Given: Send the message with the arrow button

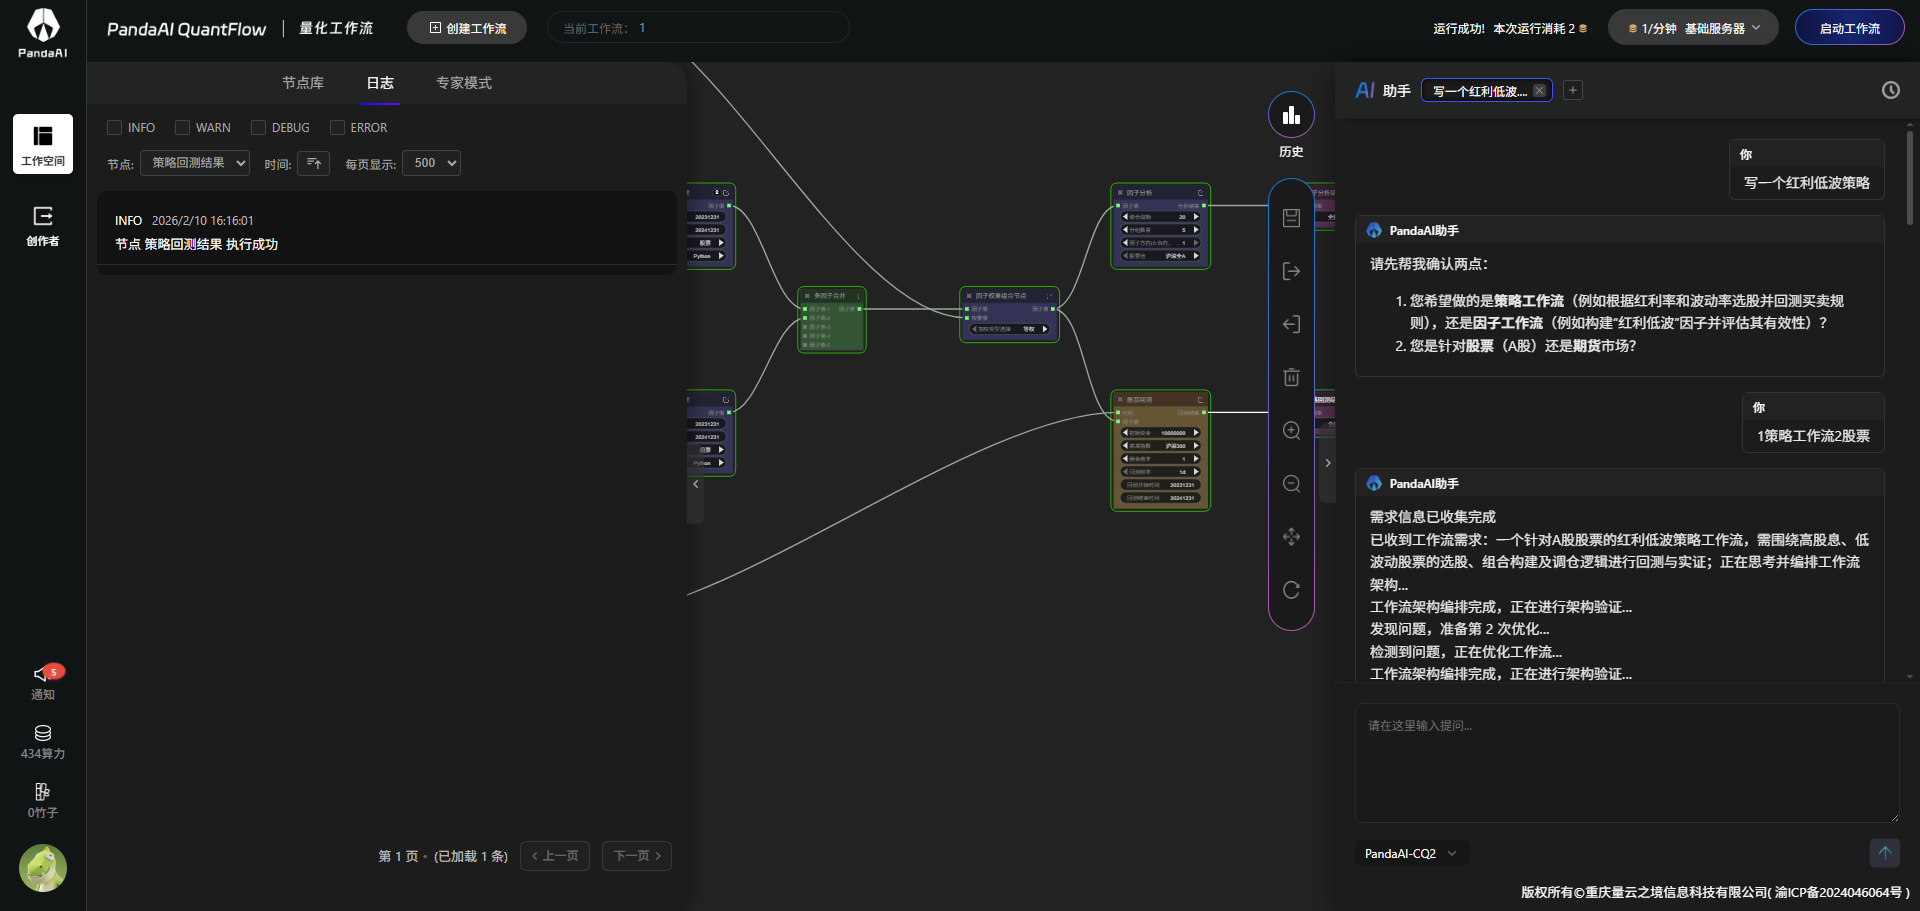Looking at the screenshot, I should (x=1884, y=853).
